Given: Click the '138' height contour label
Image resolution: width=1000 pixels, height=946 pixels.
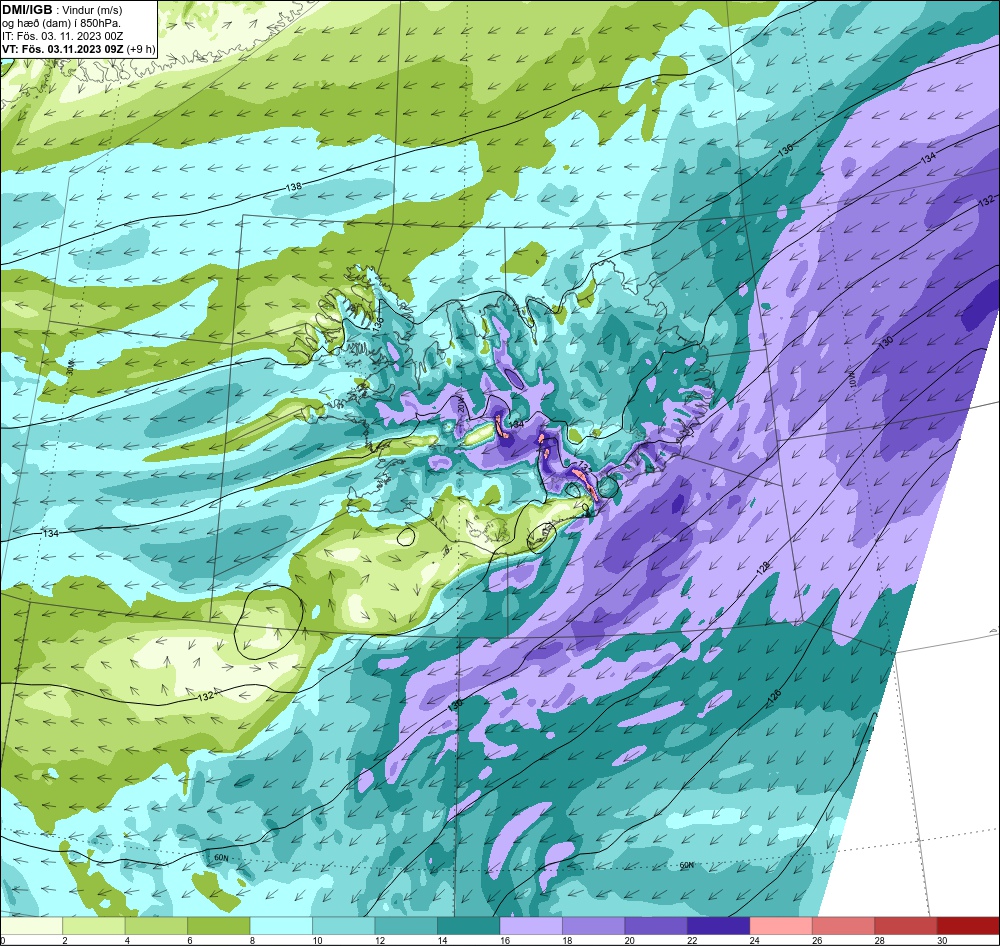Looking at the screenshot, I should coord(294,187).
